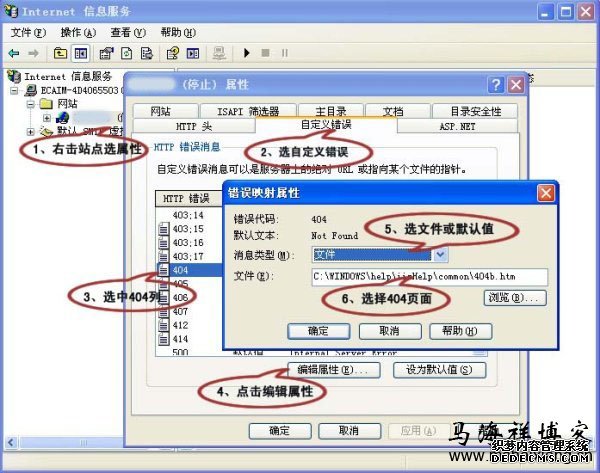
Task: Collapse the computer node in the tree
Action: pyautogui.click(x=15, y=90)
